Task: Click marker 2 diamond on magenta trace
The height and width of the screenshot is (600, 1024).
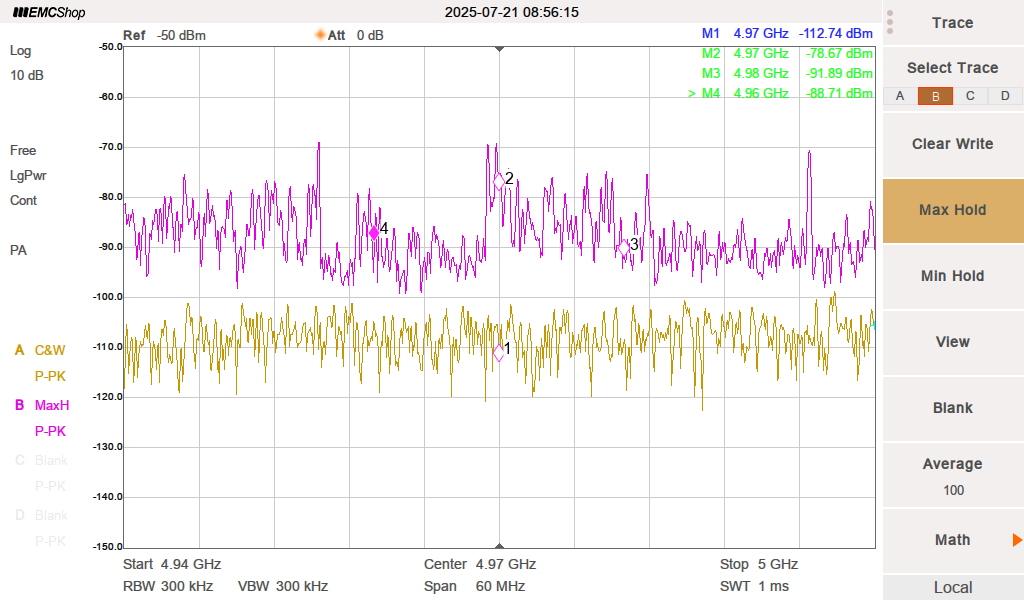Action: pos(499,181)
